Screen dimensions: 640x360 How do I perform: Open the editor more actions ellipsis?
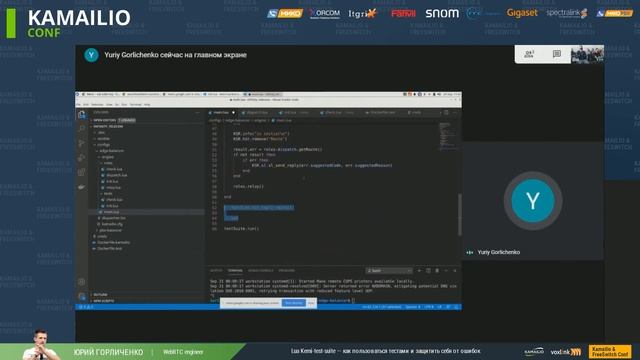click(x=455, y=113)
